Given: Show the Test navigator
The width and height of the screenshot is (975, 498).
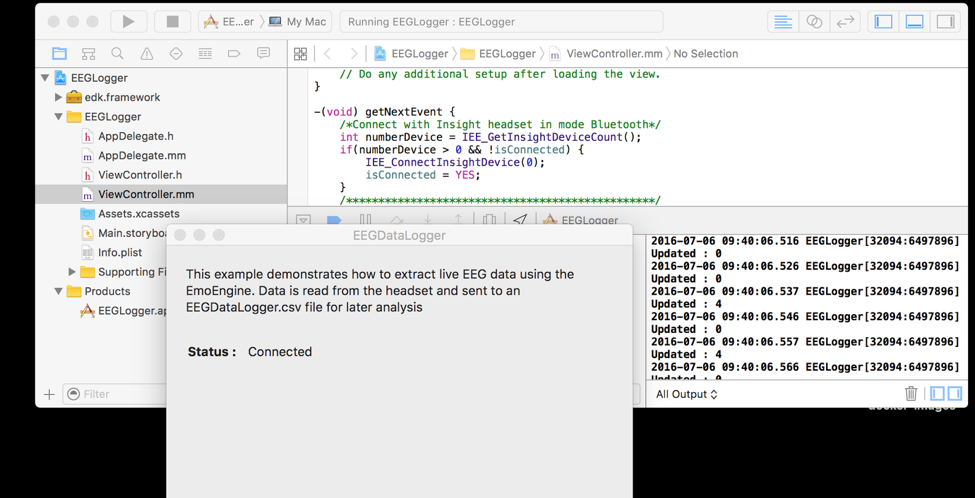Looking at the screenshot, I should pos(176,53).
